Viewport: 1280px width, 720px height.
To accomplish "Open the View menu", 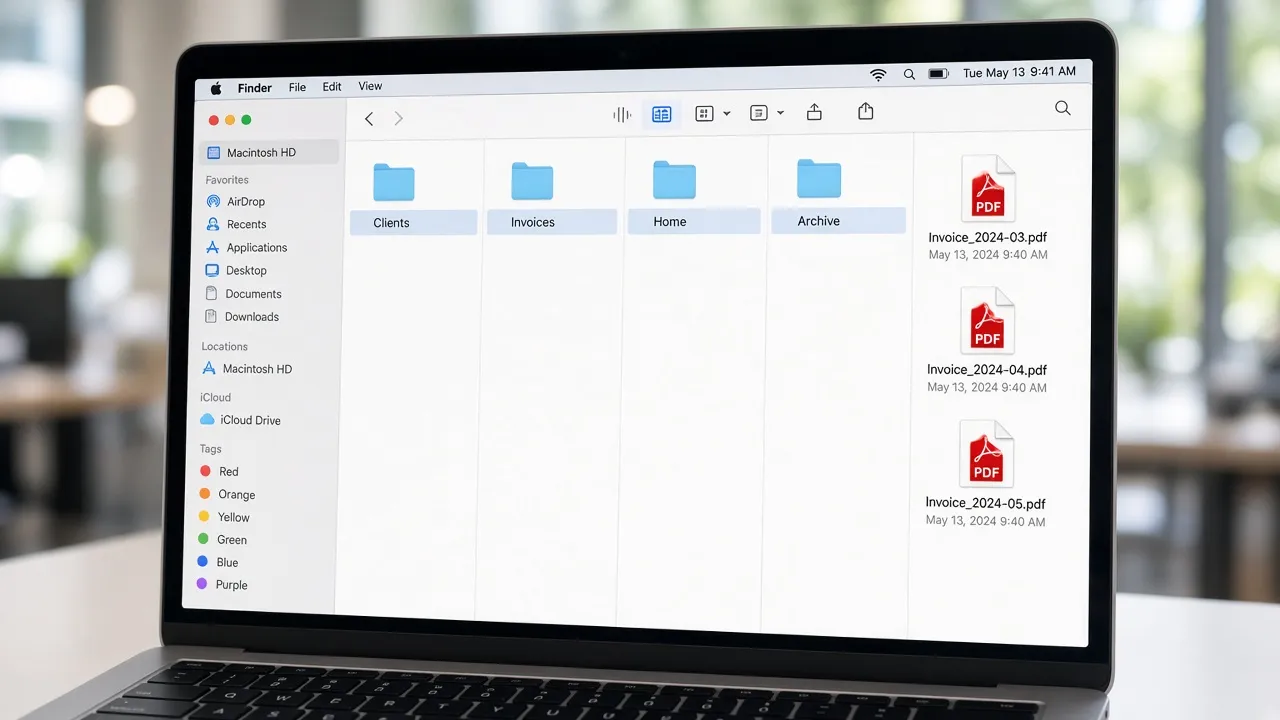I will tap(370, 86).
